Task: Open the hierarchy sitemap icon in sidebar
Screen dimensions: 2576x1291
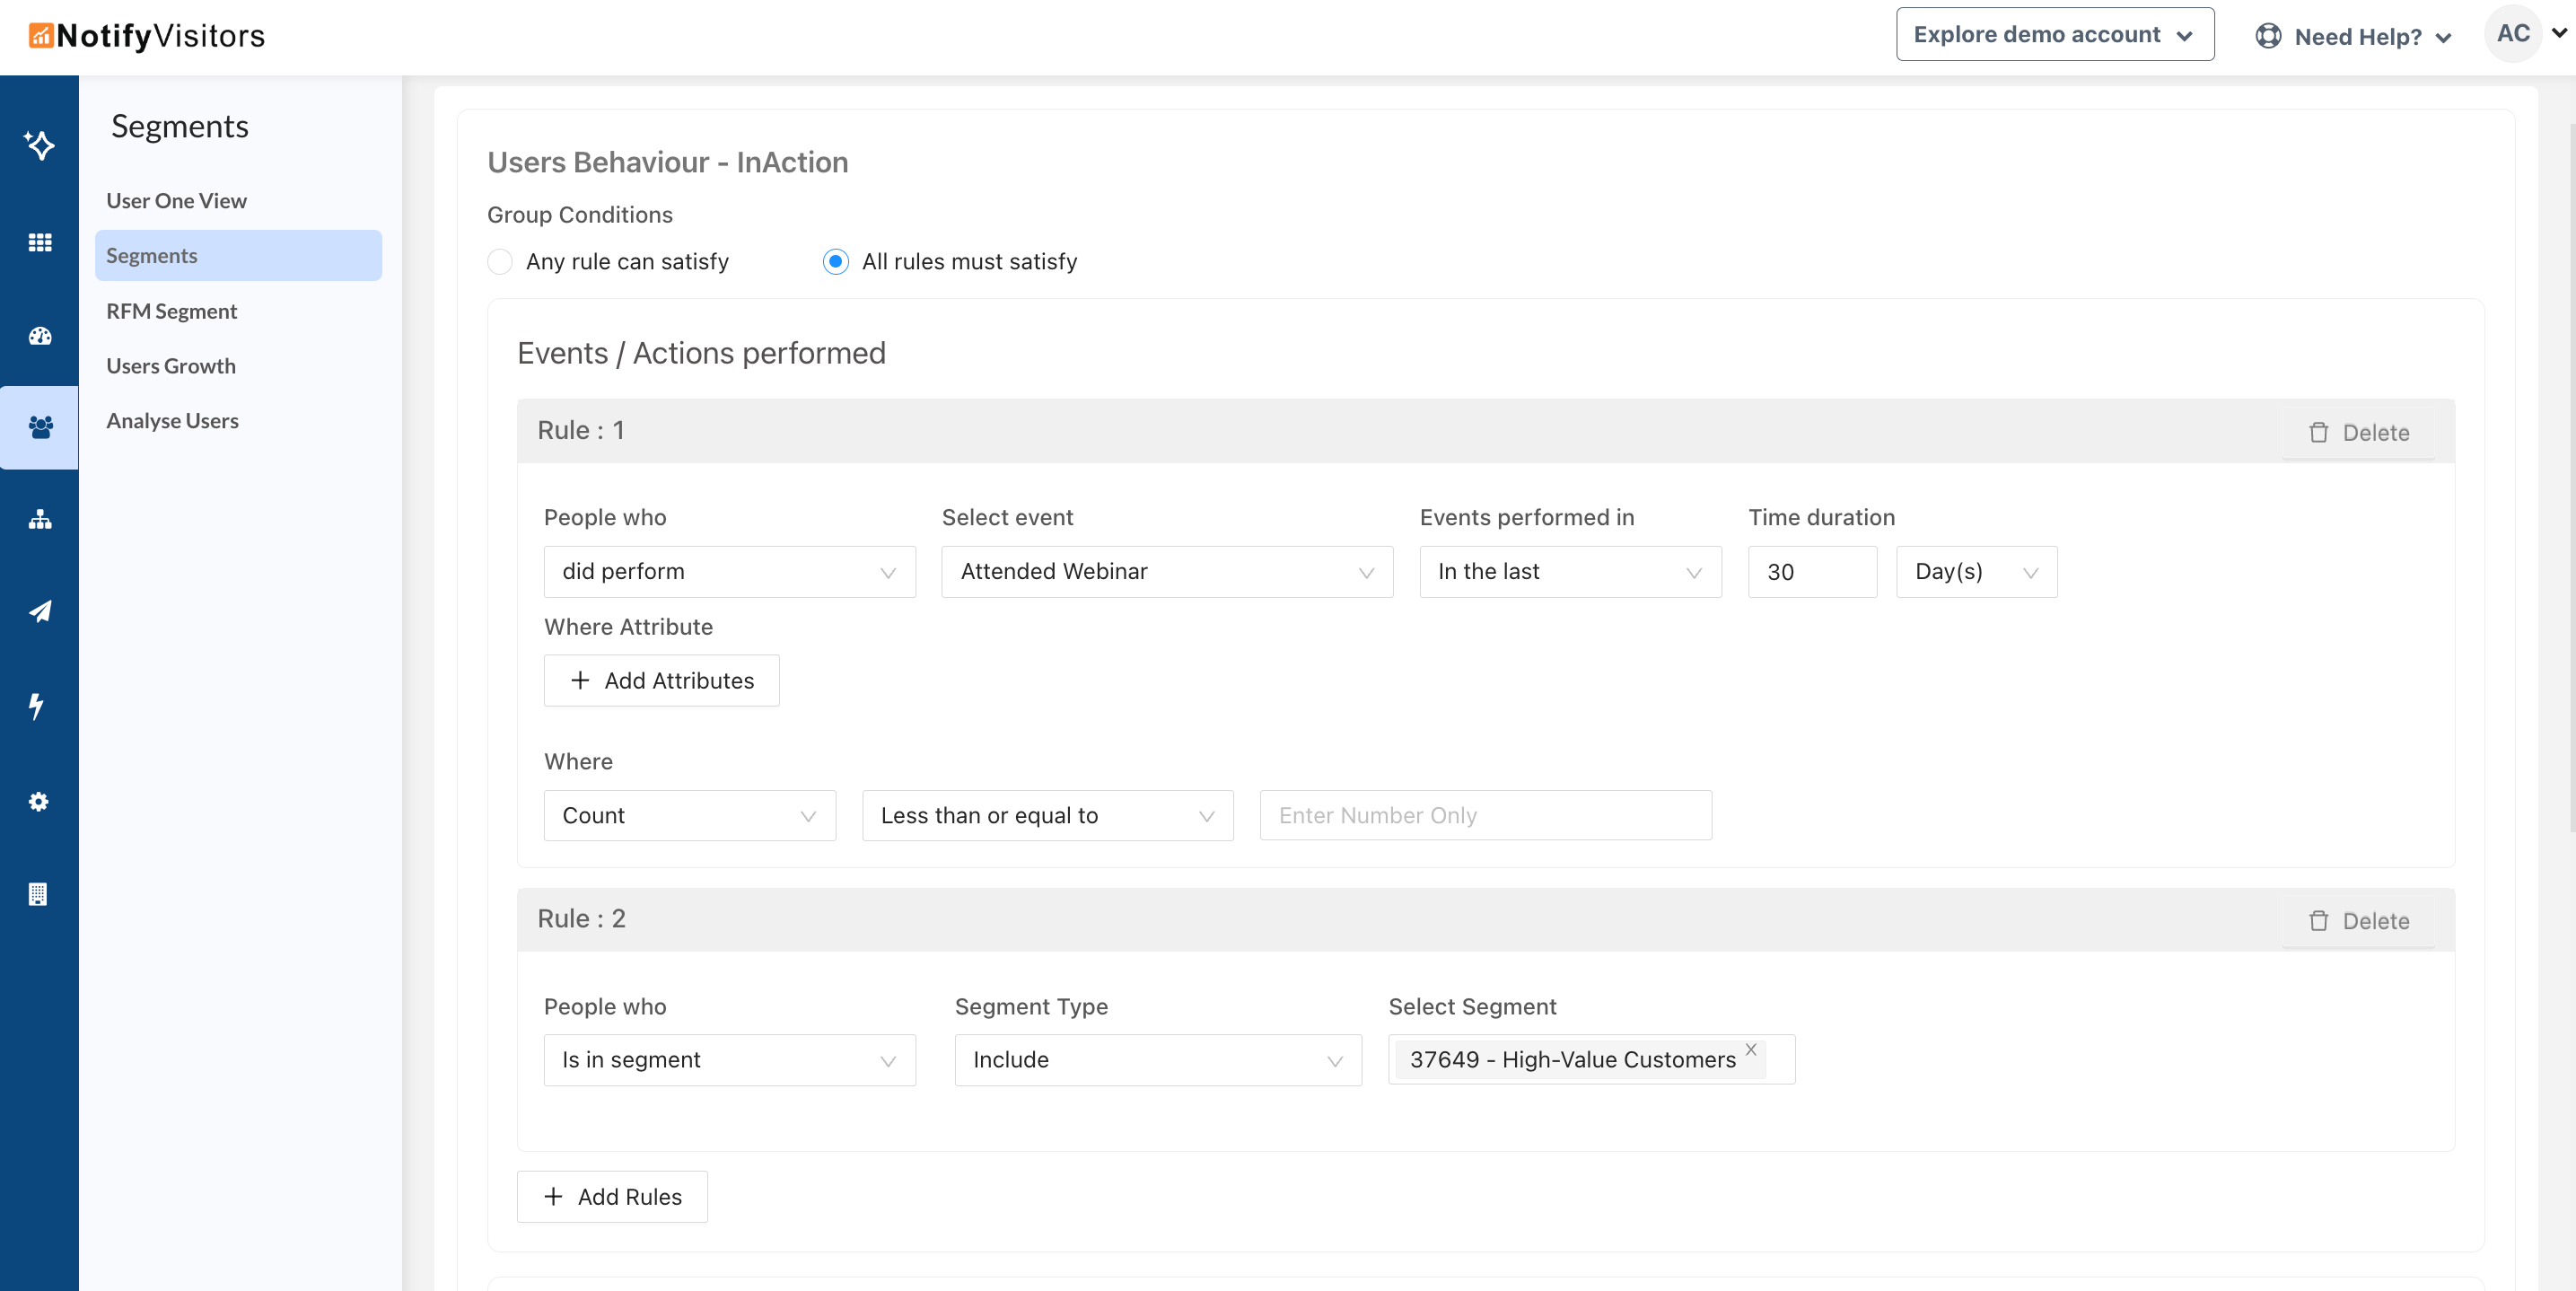Action: click(x=39, y=519)
